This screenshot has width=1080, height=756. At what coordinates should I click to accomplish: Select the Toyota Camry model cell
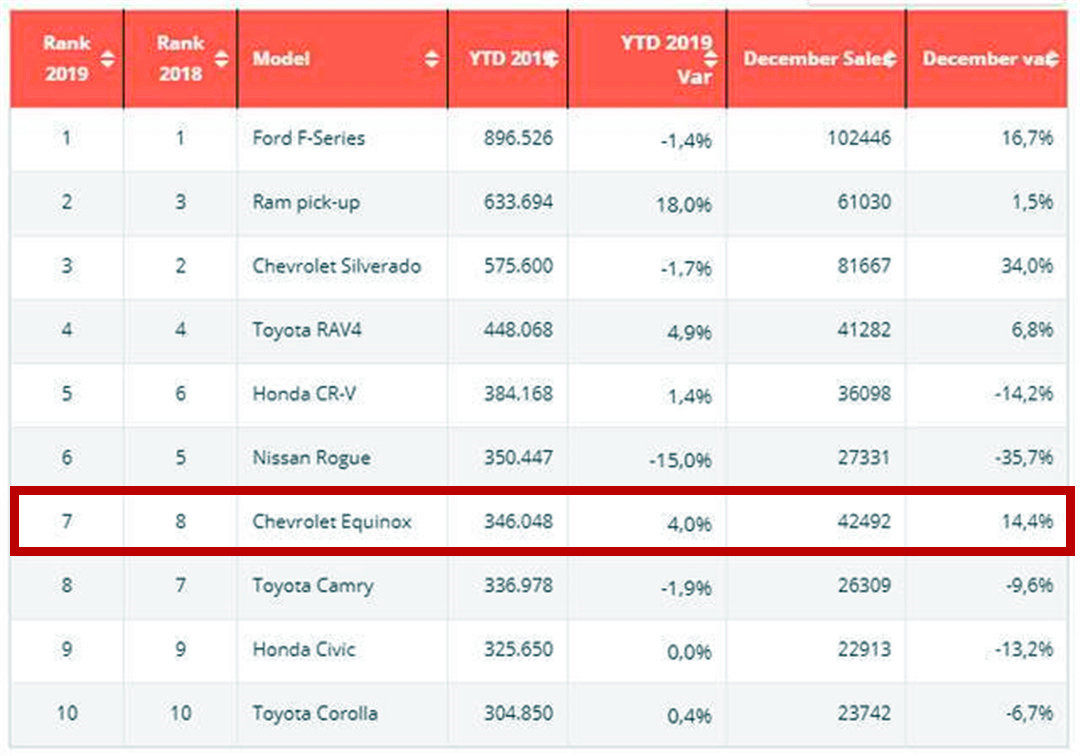click(x=312, y=586)
